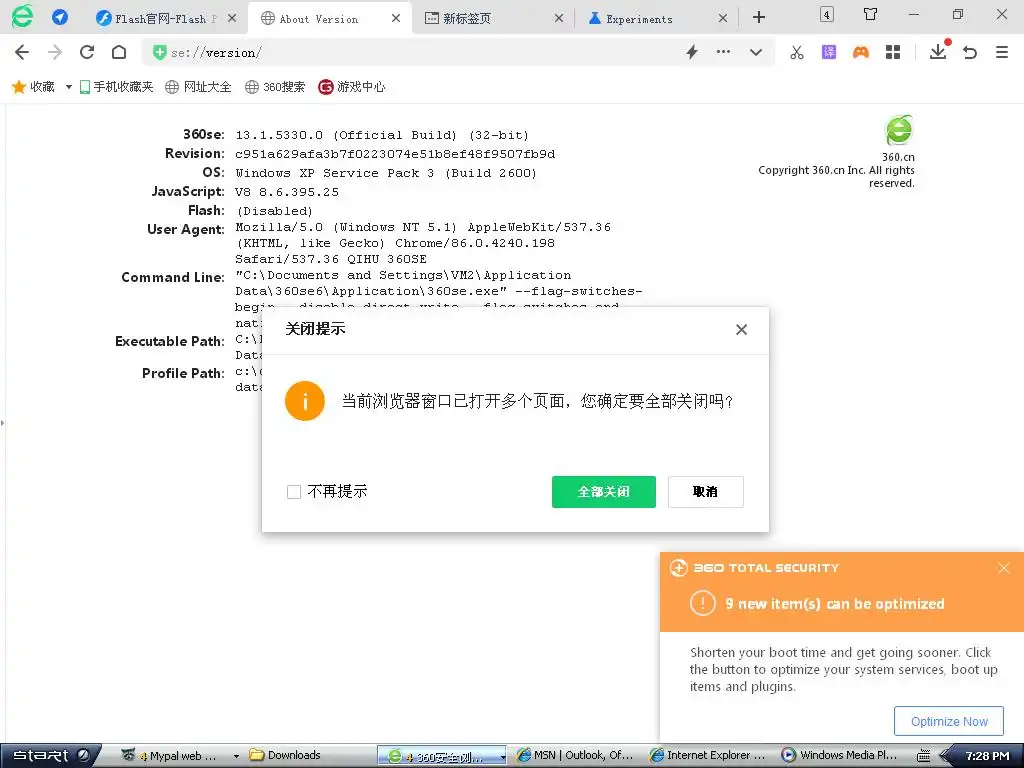
Task: Open Downloads folder in taskbar
Action: point(285,756)
